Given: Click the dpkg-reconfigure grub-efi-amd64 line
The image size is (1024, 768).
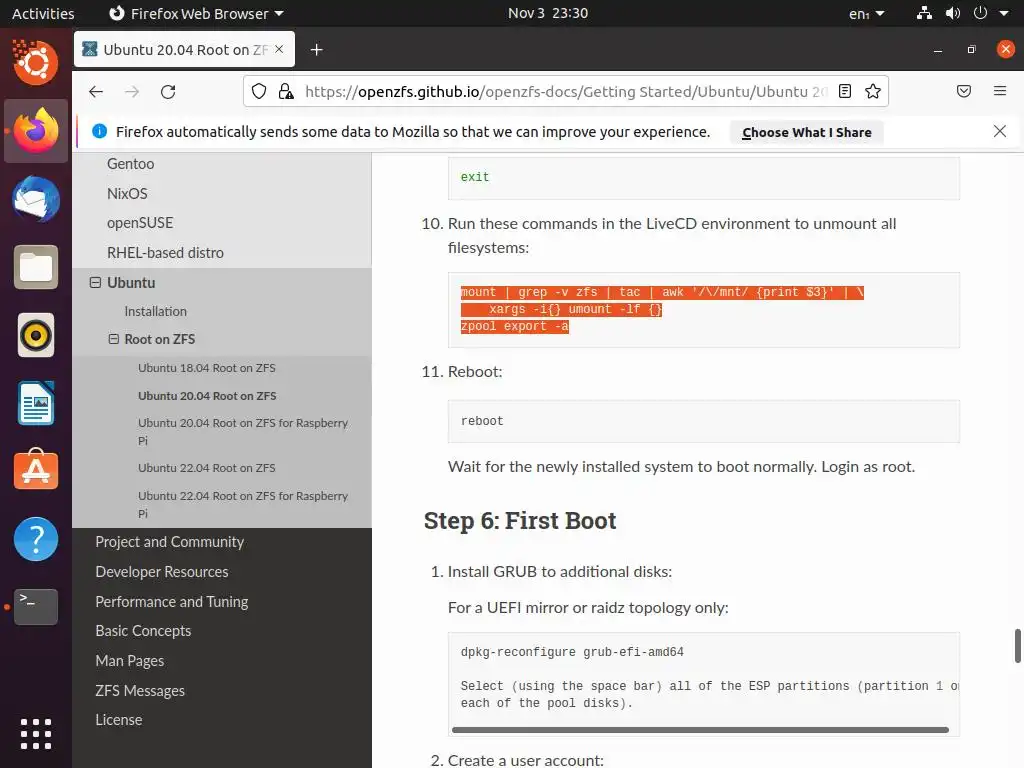Looking at the screenshot, I should (x=572, y=652).
